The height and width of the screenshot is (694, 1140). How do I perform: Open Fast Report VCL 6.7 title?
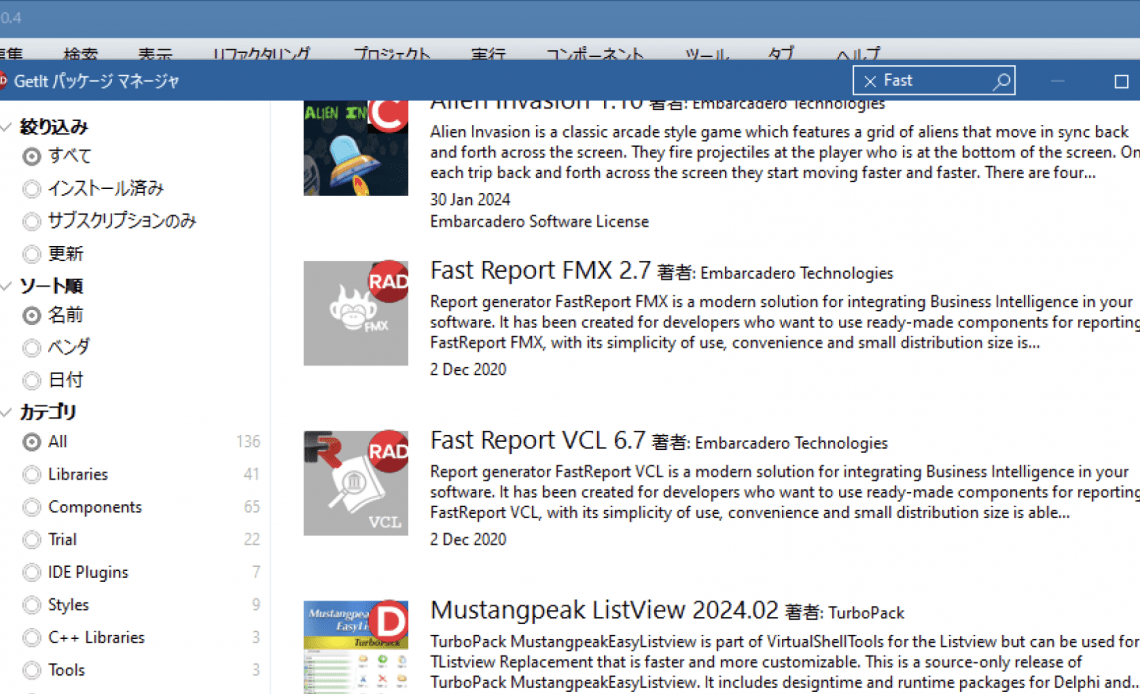[x=537, y=440]
